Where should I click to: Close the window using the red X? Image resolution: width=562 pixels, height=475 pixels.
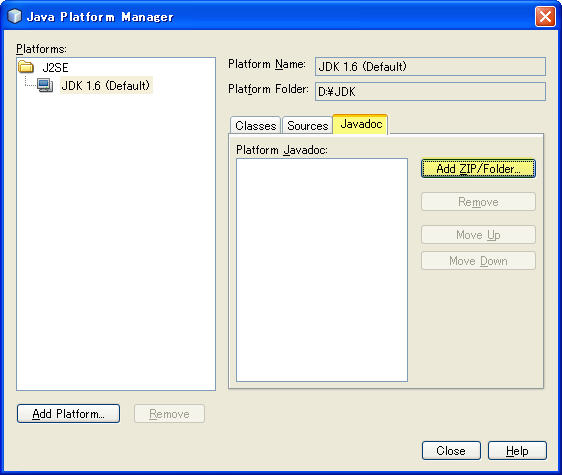pyautogui.click(x=545, y=16)
